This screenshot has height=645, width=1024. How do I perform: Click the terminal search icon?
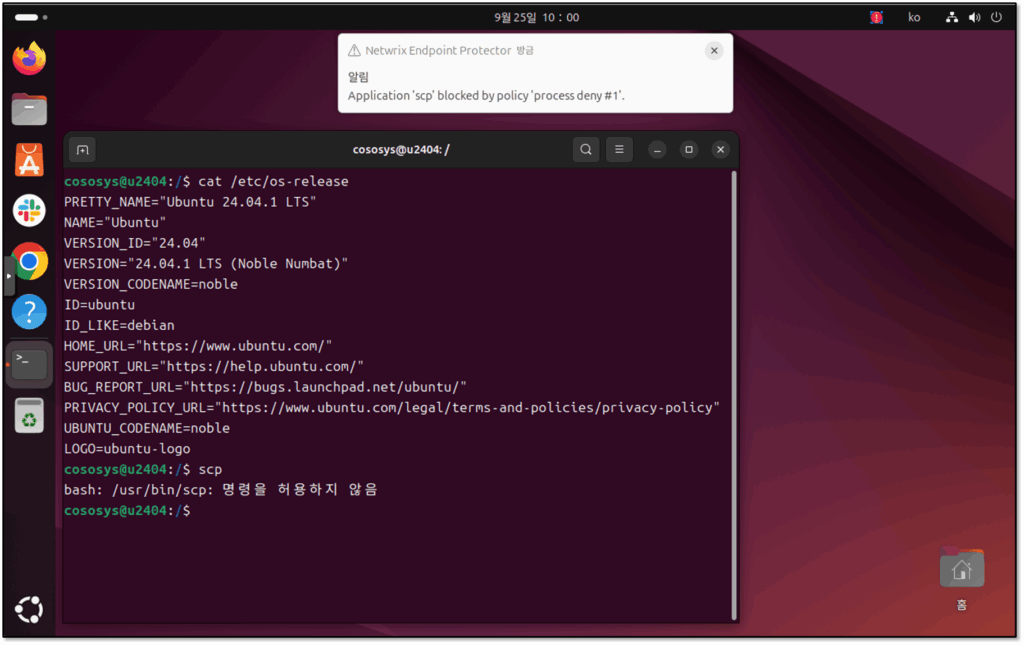coord(586,149)
